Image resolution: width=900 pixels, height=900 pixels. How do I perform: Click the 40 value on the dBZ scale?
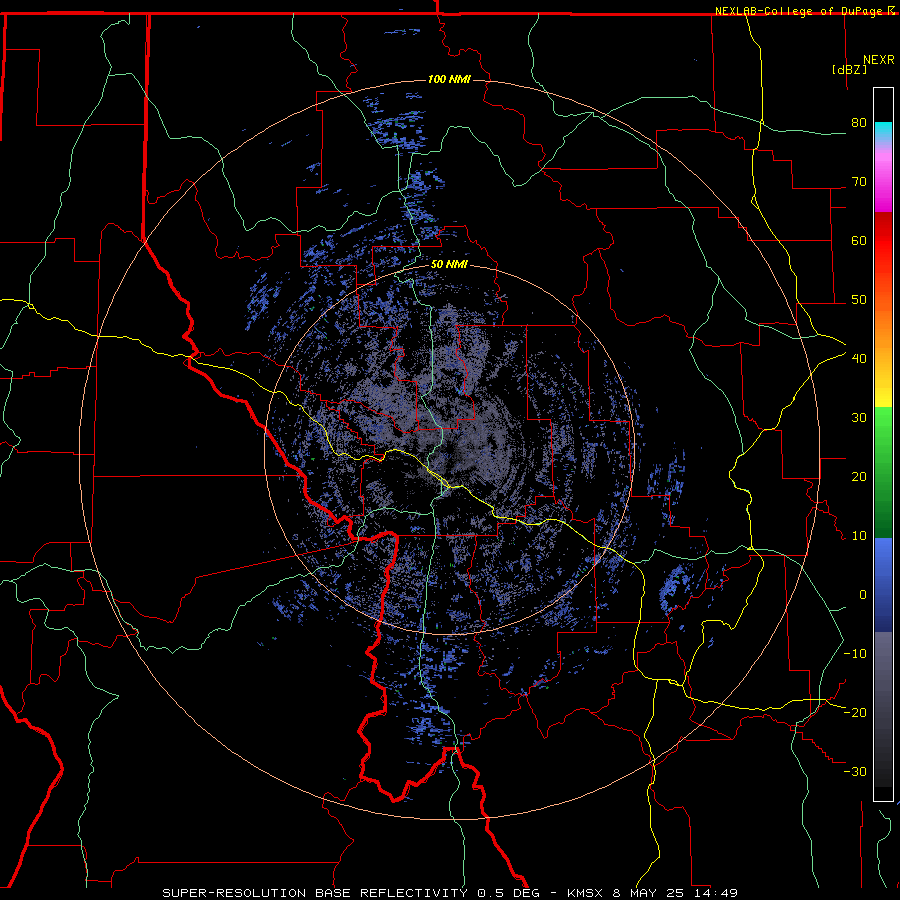859,359
